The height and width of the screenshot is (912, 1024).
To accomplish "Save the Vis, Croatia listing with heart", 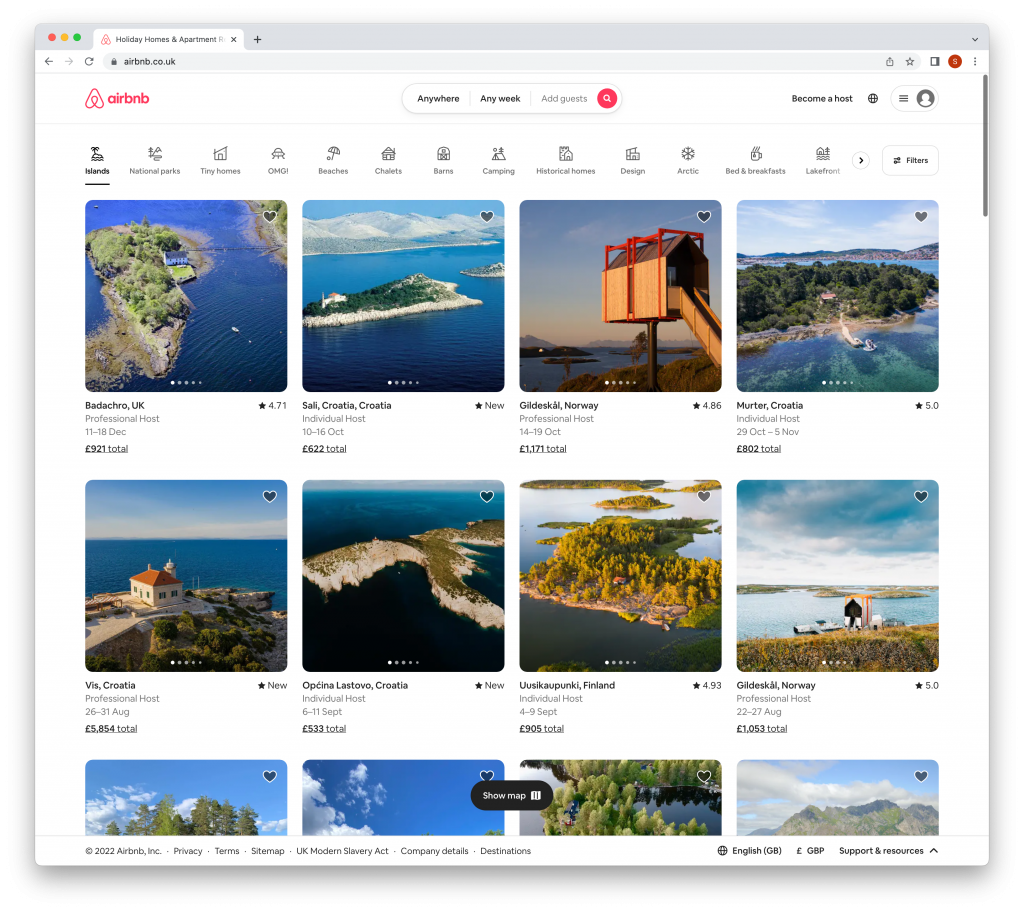I will (x=270, y=497).
